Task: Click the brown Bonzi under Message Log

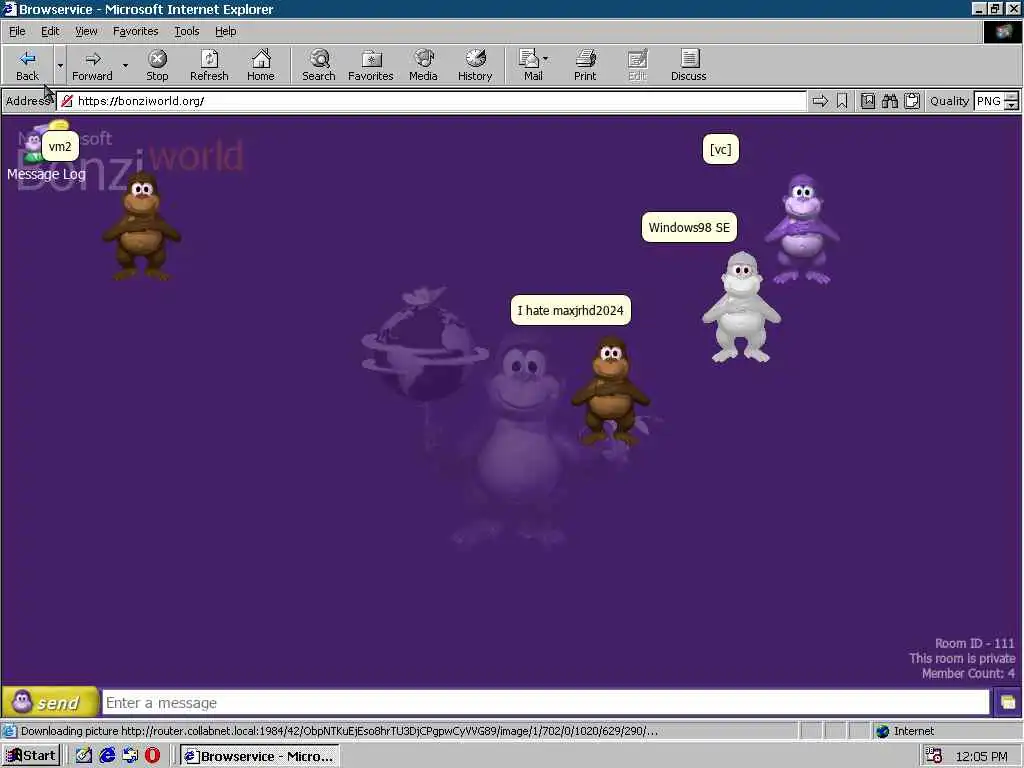Action: click(141, 226)
